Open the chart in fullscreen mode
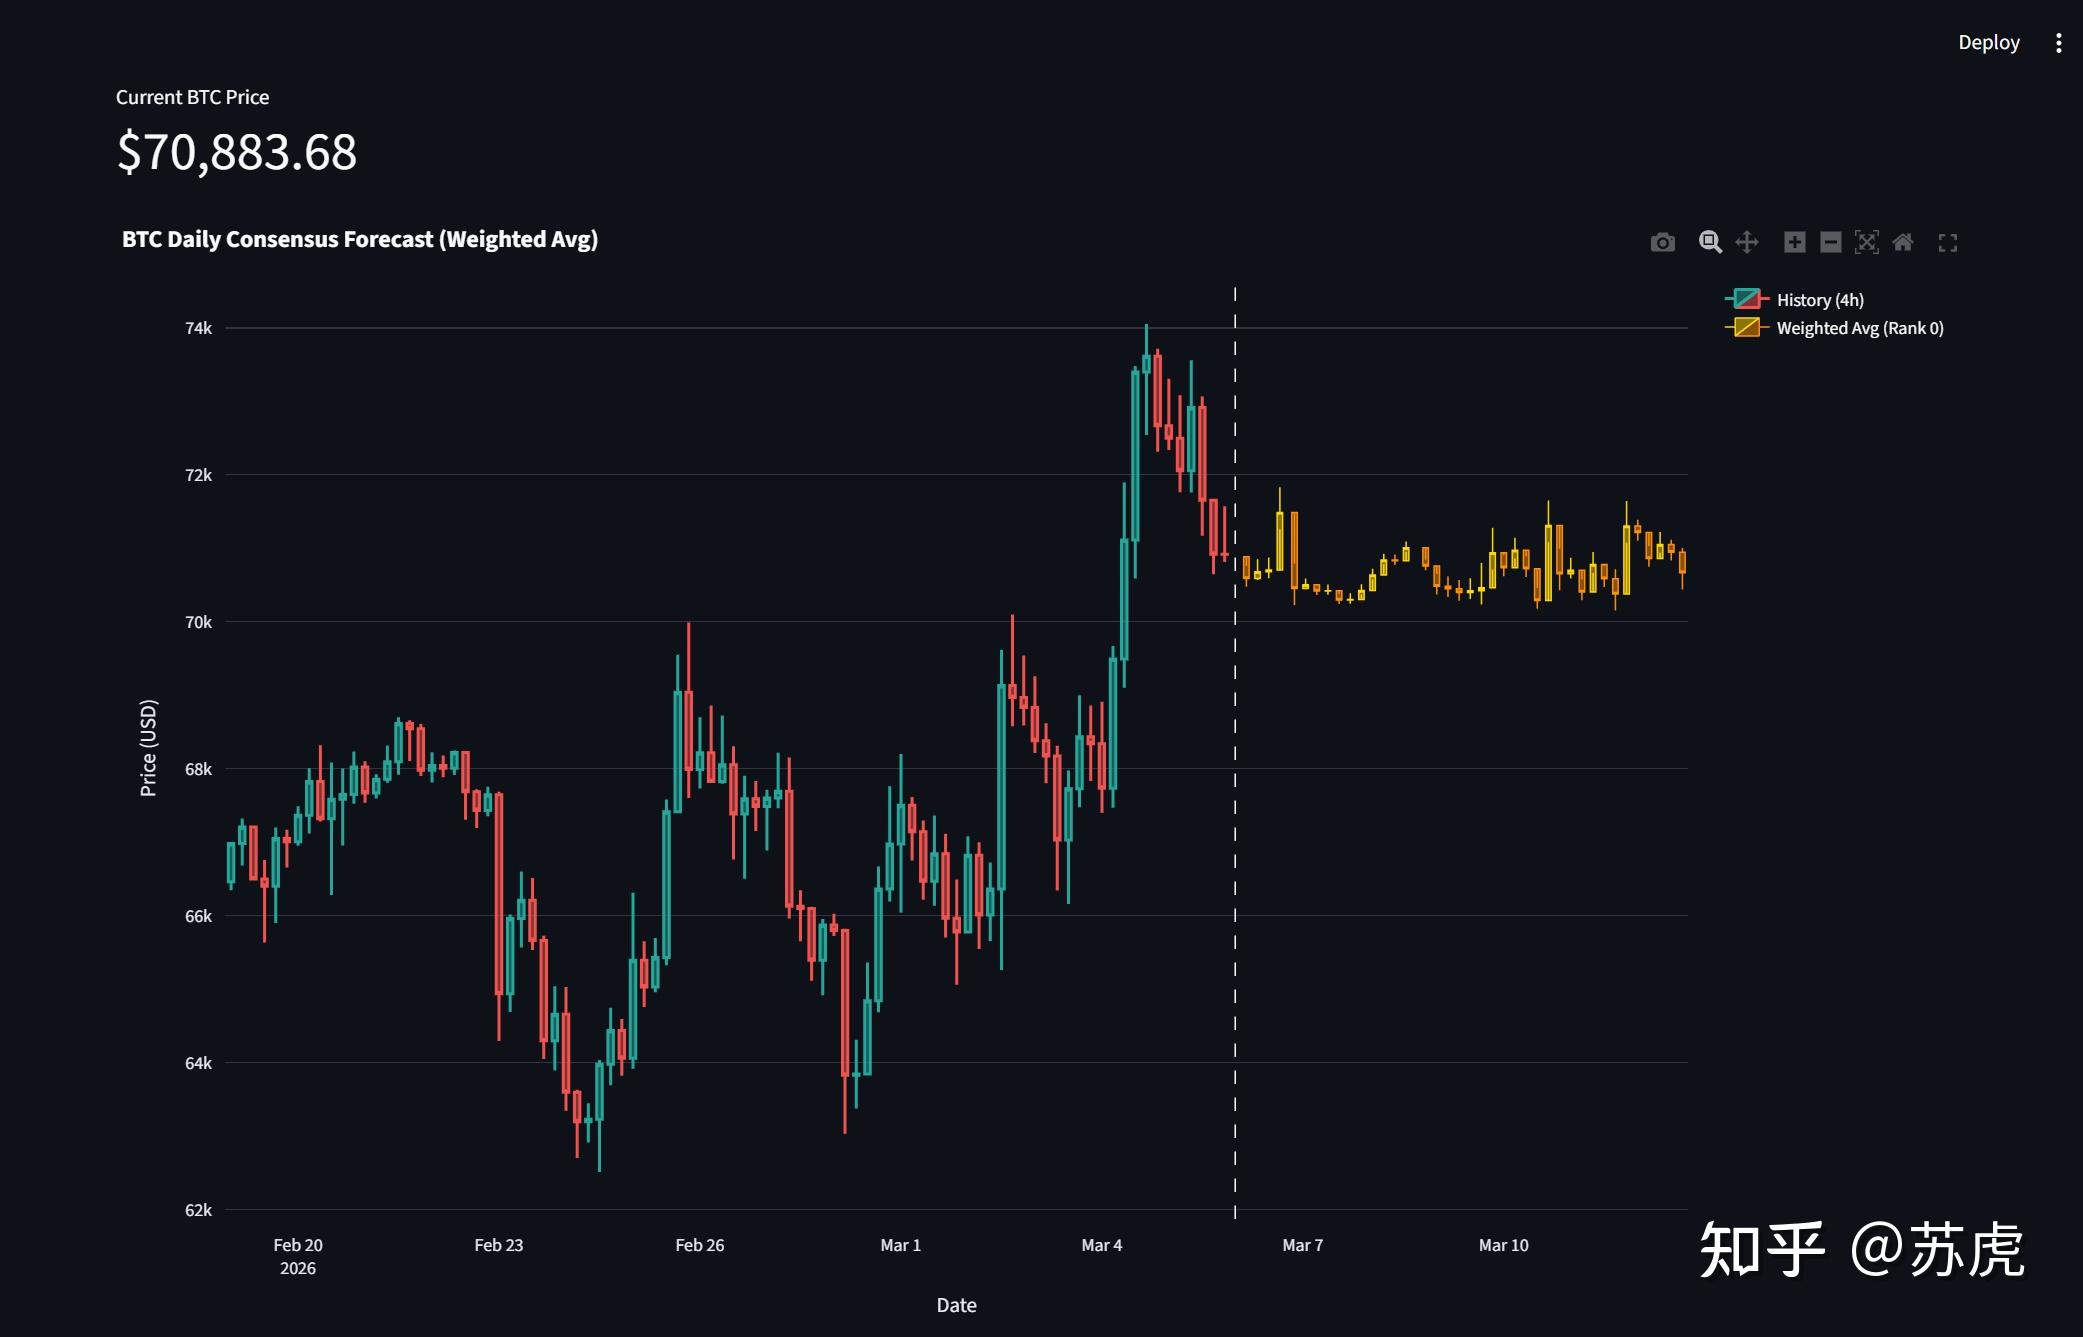The width and height of the screenshot is (2083, 1337). coord(1947,242)
